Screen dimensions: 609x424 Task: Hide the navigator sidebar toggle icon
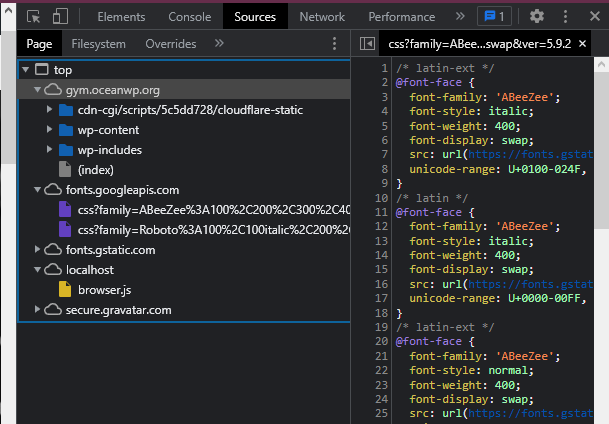(367, 43)
